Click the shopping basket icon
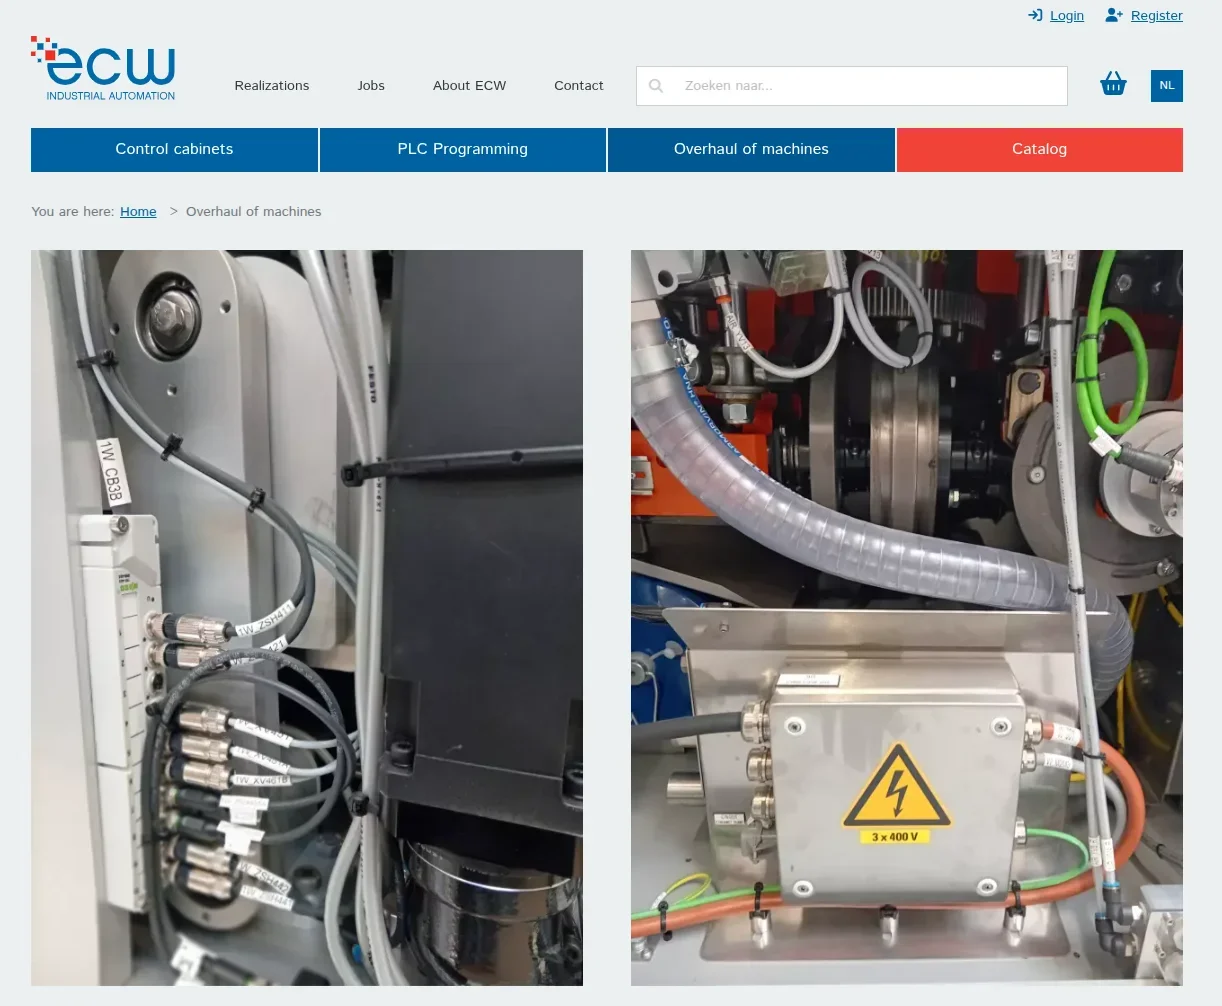The height and width of the screenshot is (1006, 1222). click(1113, 85)
